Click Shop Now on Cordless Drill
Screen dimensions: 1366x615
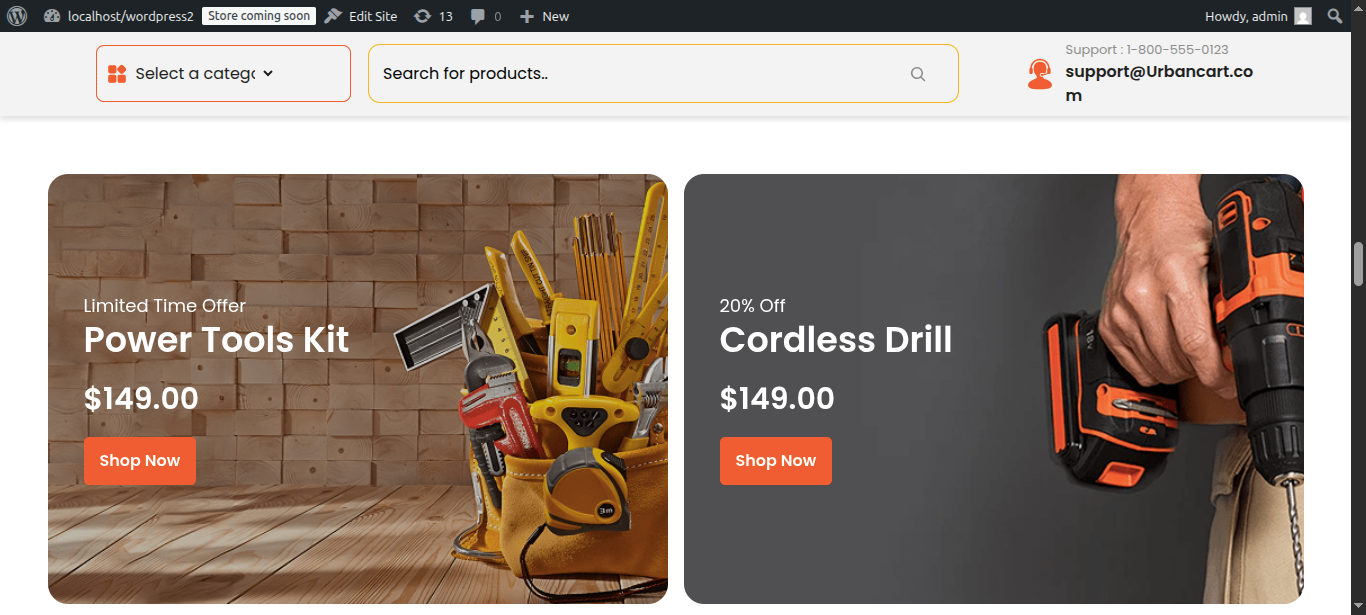pos(776,461)
